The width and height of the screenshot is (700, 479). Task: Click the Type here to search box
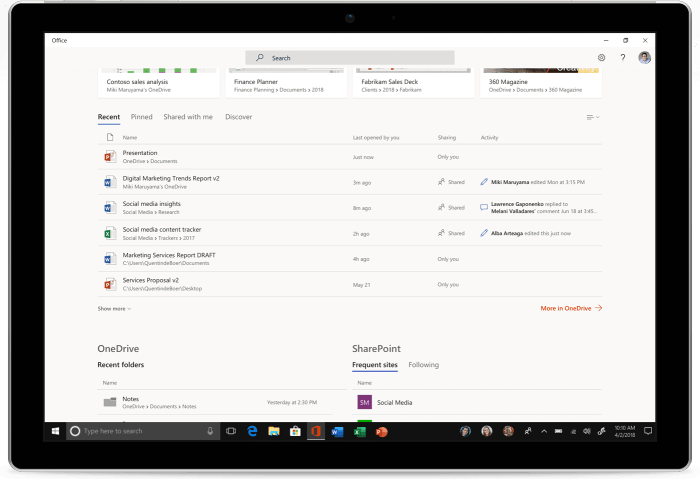coord(143,431)
